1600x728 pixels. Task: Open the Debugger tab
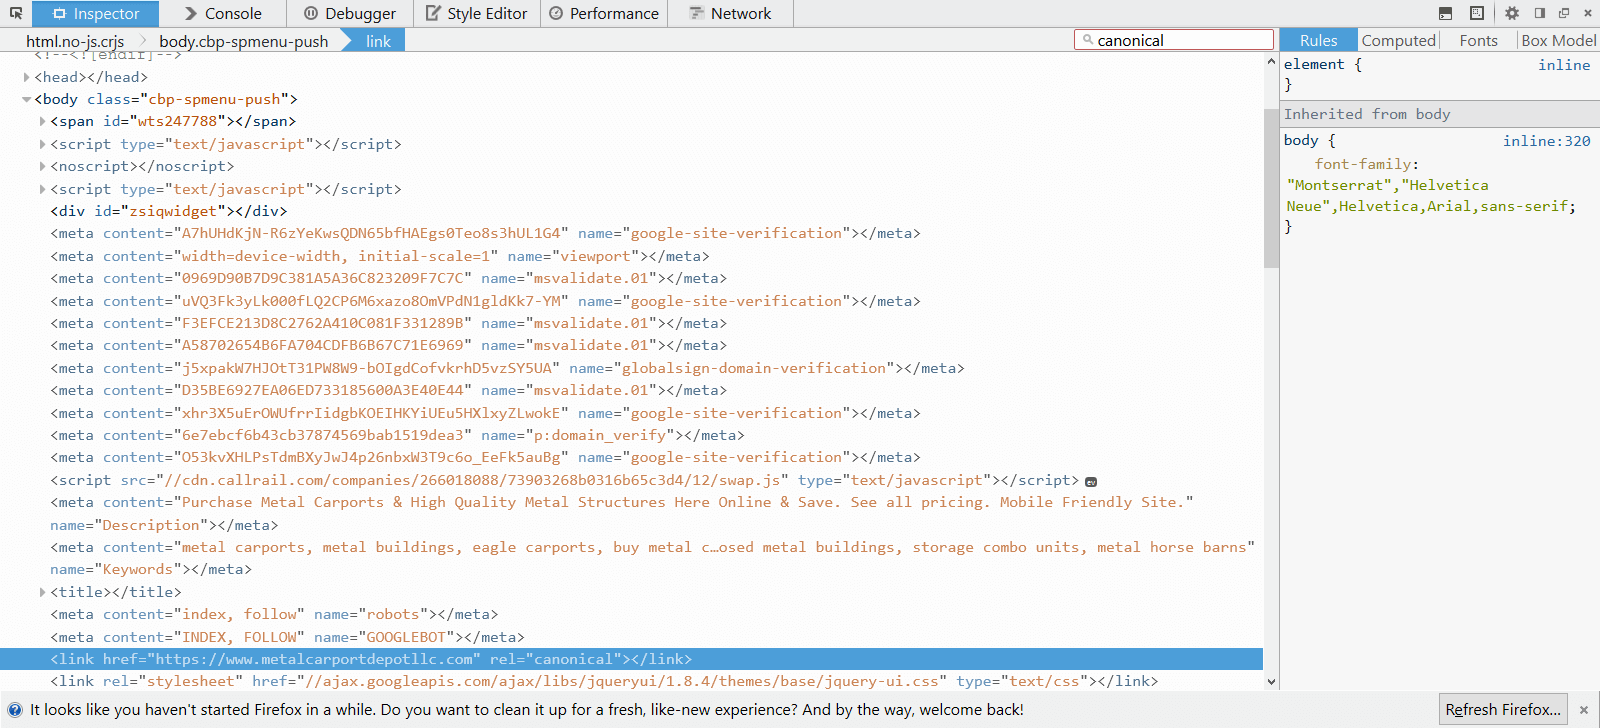coord(350,14)
